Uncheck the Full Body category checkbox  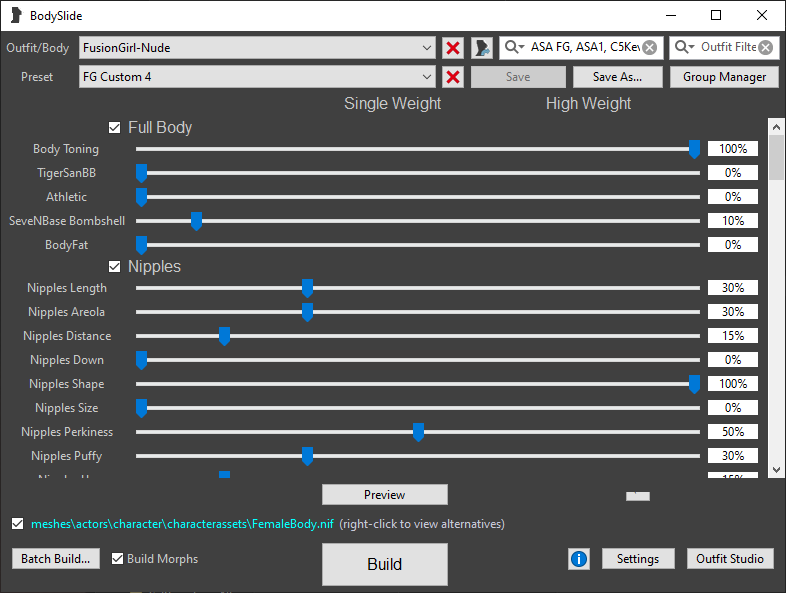point(115,128)
